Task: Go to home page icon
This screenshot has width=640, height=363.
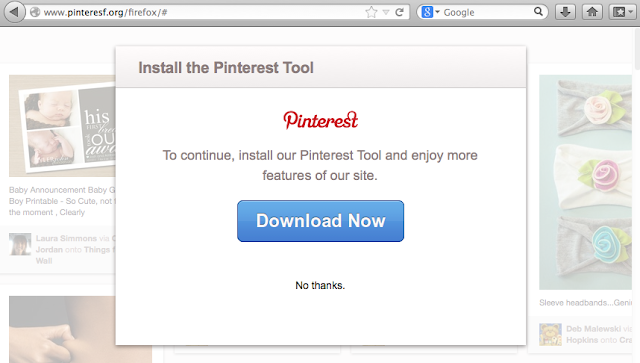Action: [x=592, y=12]
